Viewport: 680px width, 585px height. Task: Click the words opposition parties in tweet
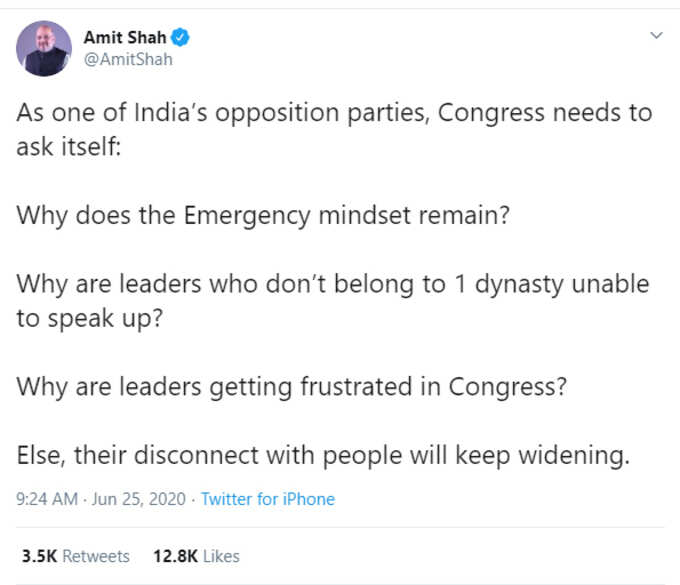[x=323, y=114]
